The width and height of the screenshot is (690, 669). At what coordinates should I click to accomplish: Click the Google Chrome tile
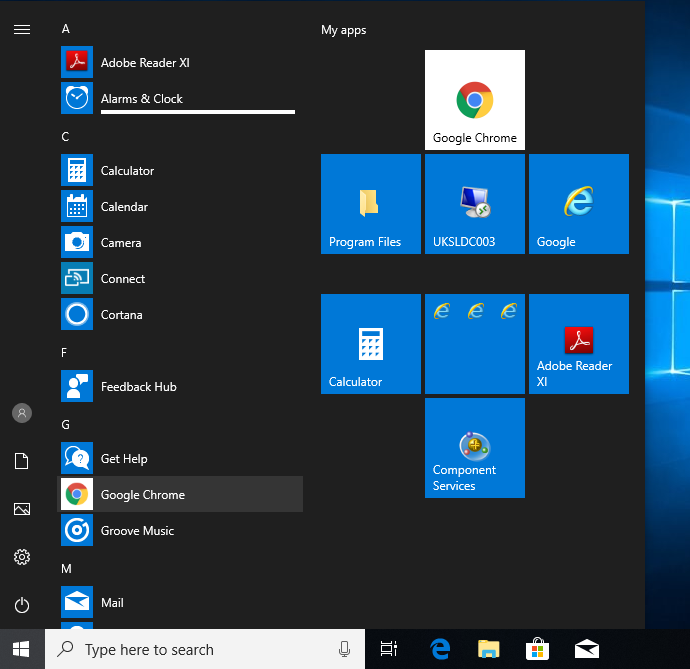click(x=475, y=100)
